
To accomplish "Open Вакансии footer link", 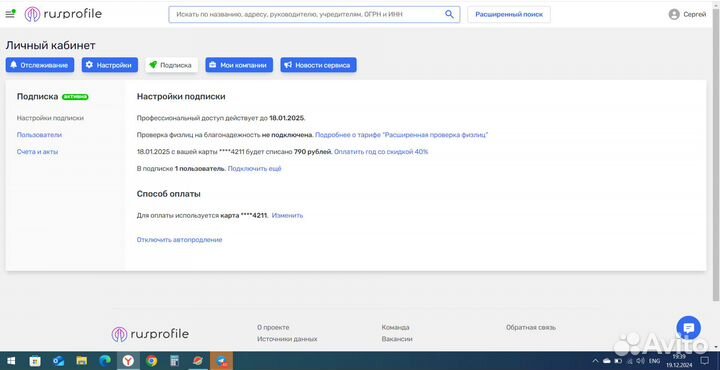I will point(397,339).
